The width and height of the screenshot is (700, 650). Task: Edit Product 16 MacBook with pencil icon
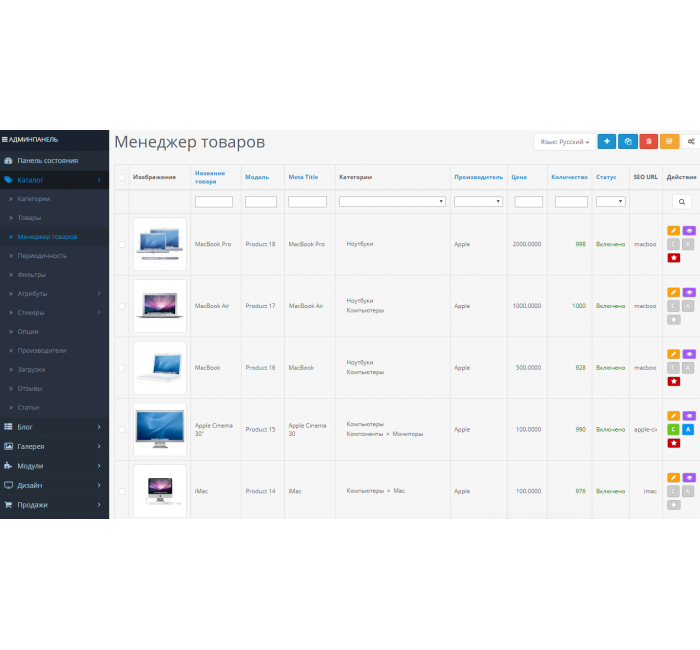click(x=674, y=354)
